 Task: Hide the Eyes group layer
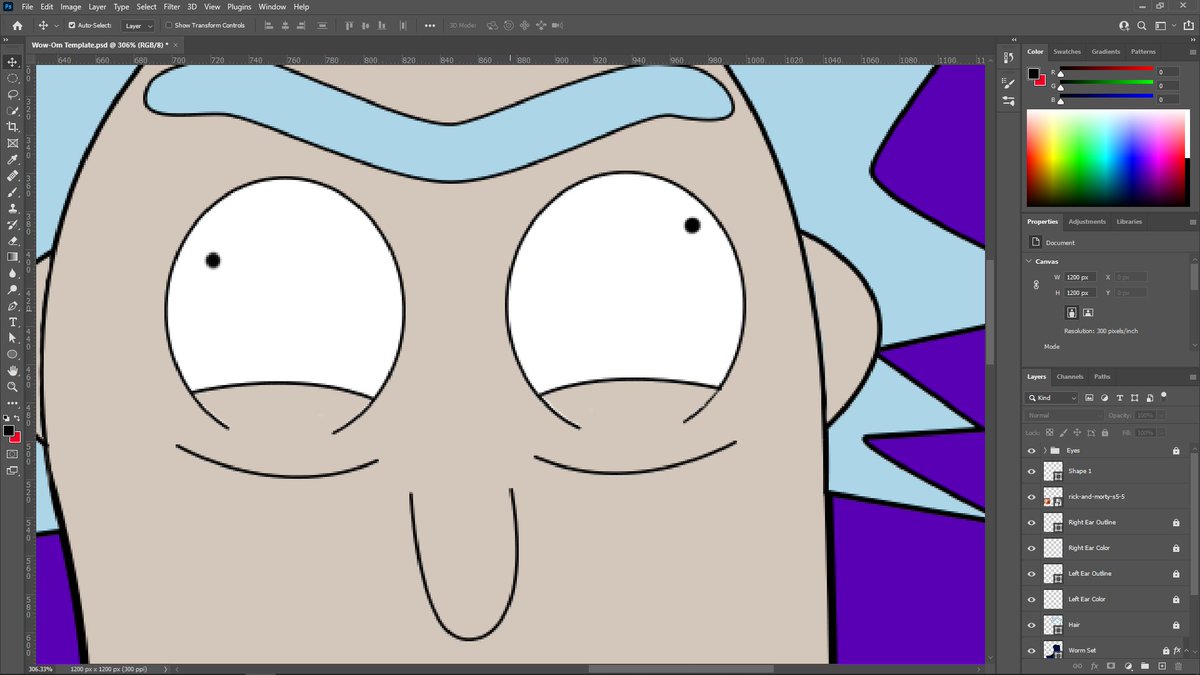[x=1032, y=451]
